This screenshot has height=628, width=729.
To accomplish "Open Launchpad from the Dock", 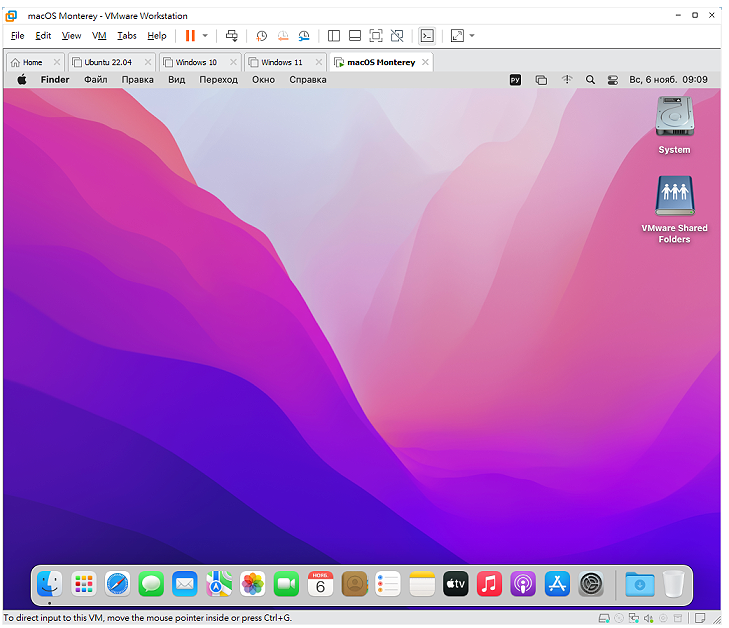I will [84, 584].
